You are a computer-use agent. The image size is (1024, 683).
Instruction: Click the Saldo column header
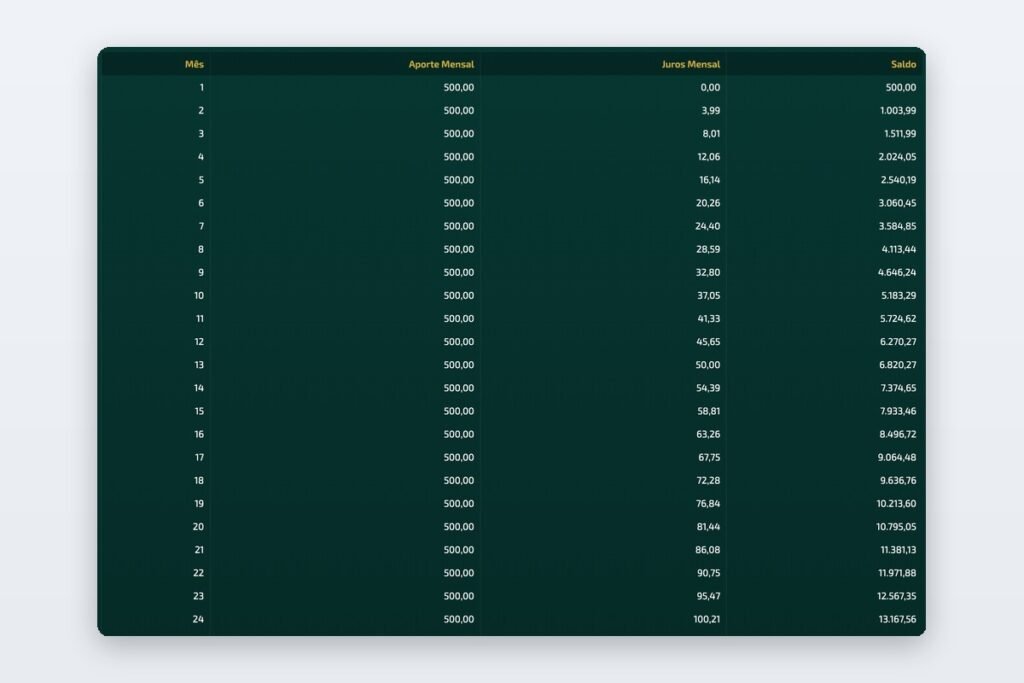[x=904, y=64]
